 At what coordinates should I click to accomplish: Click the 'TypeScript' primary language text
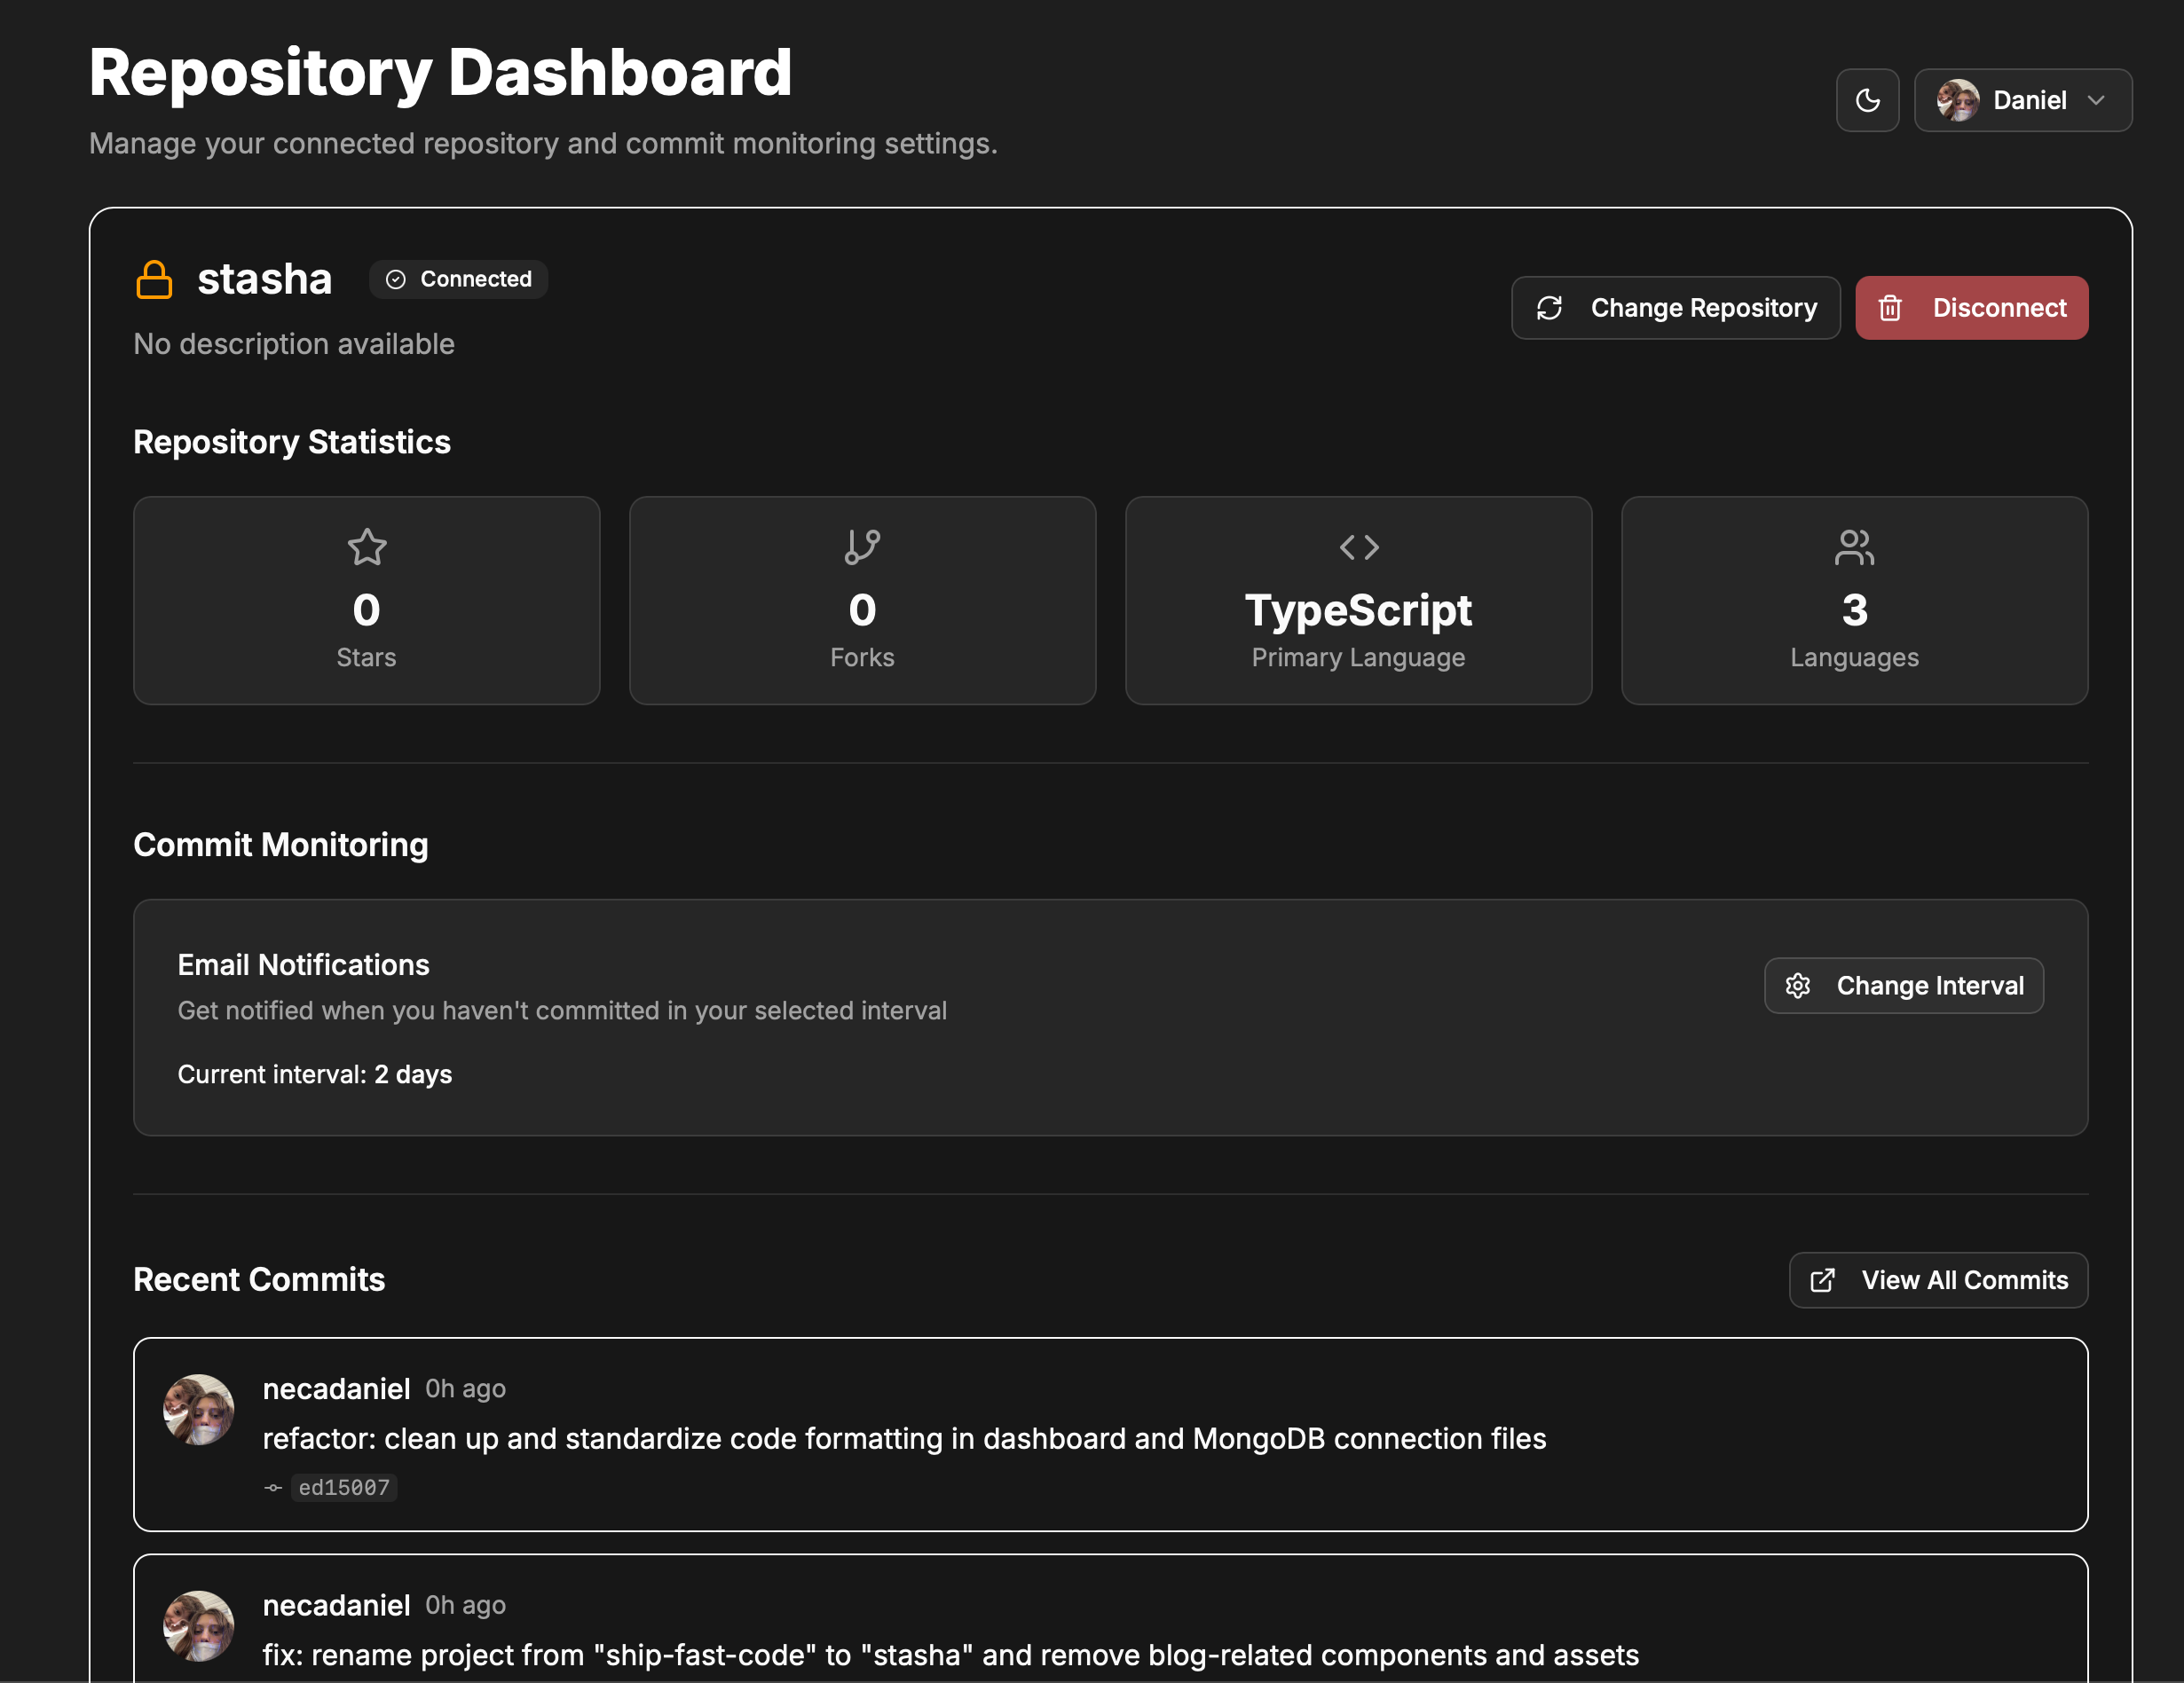coord(1358,610)
